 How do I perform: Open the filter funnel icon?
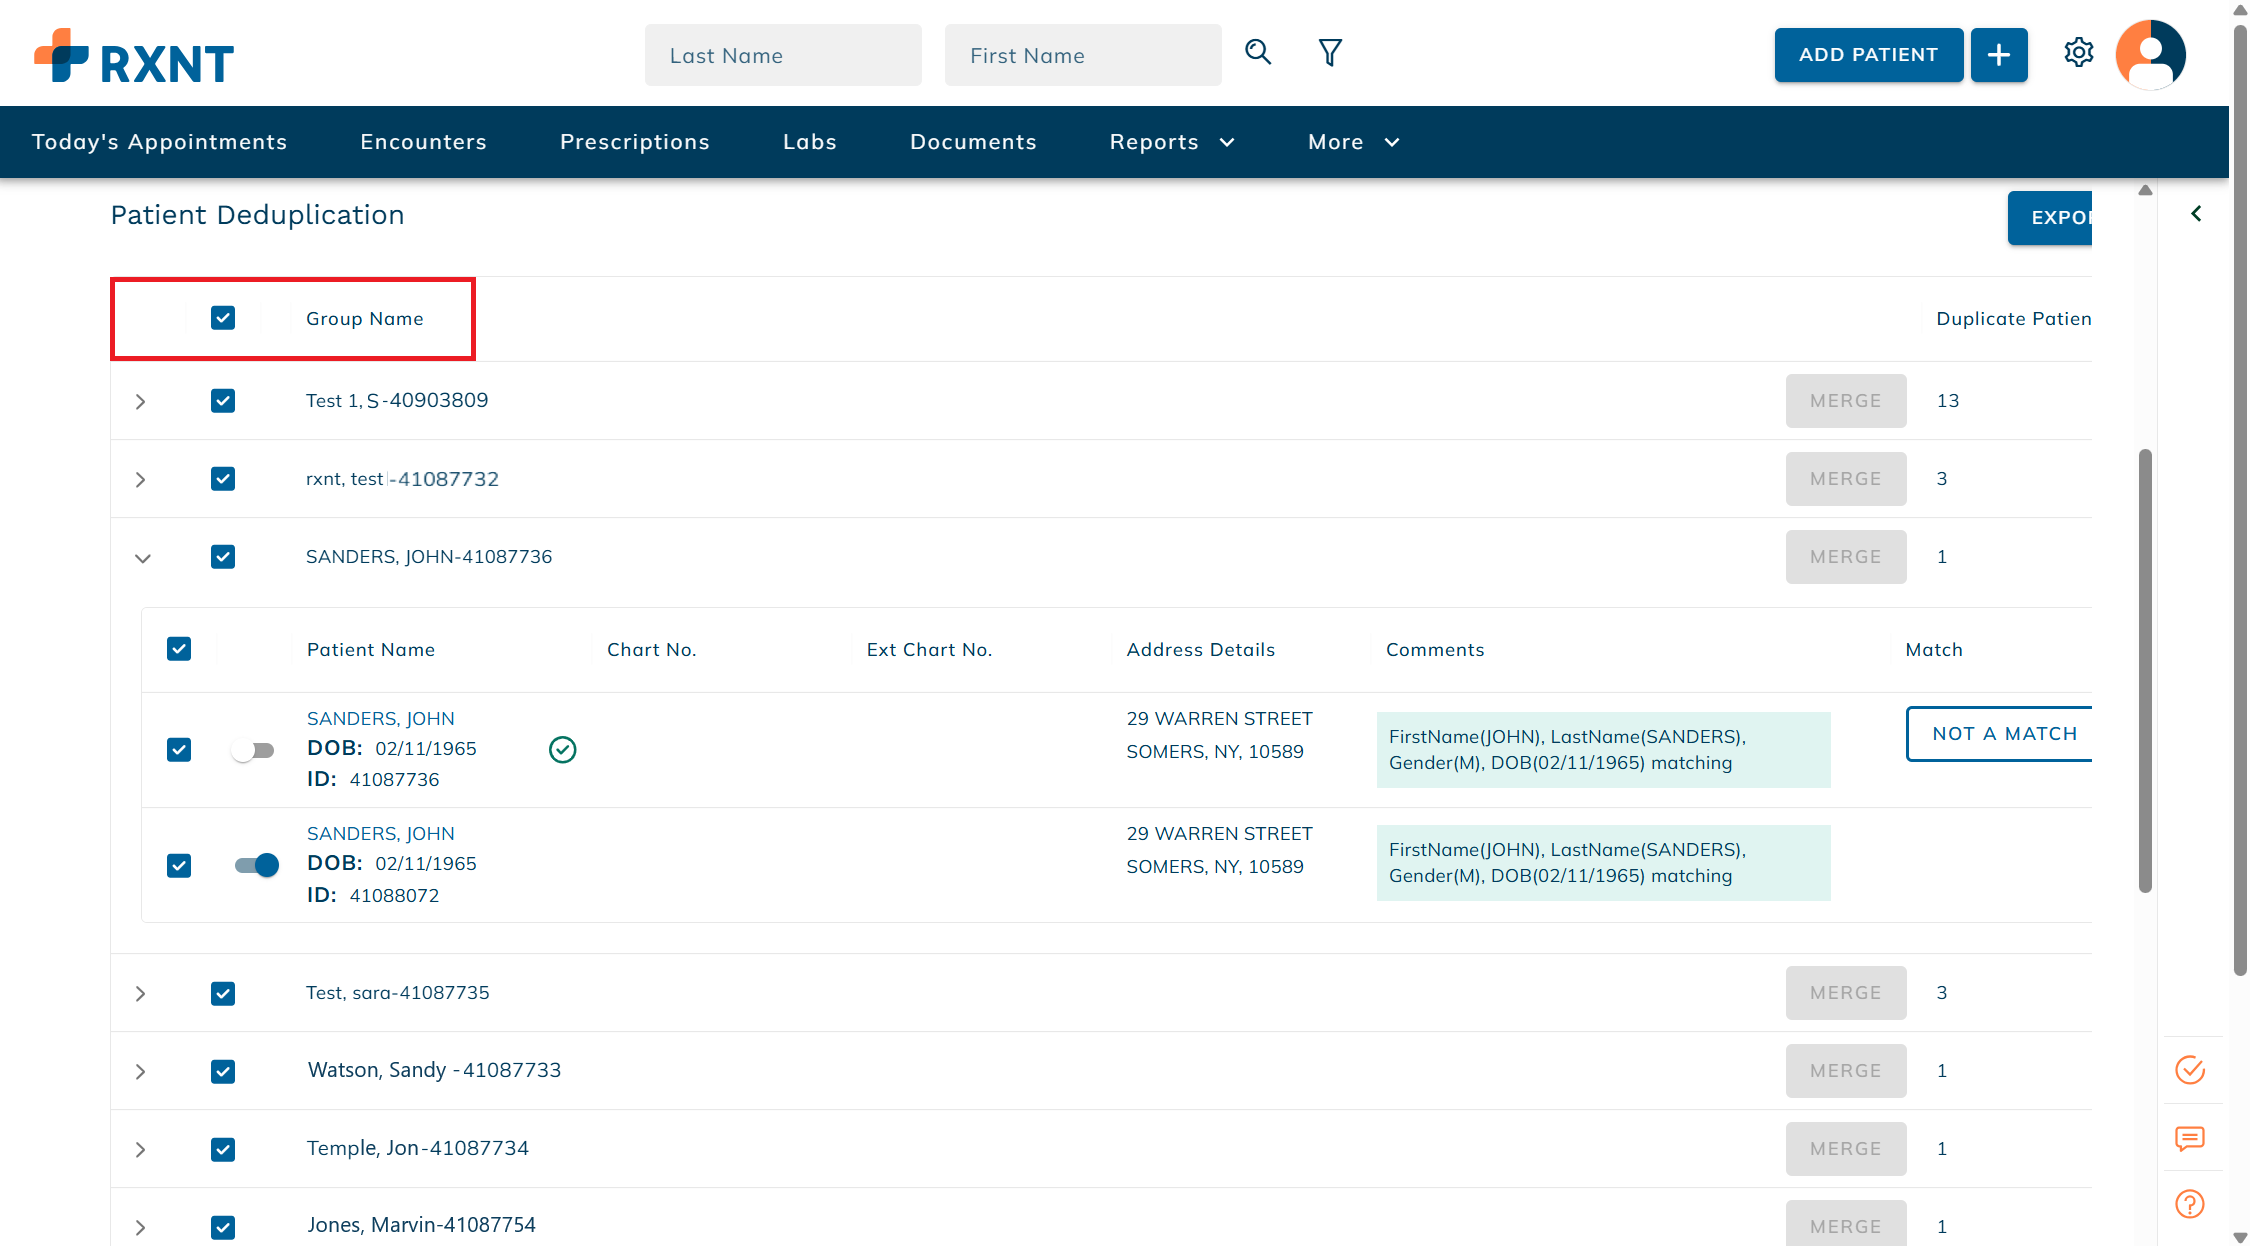[1329, 52]
